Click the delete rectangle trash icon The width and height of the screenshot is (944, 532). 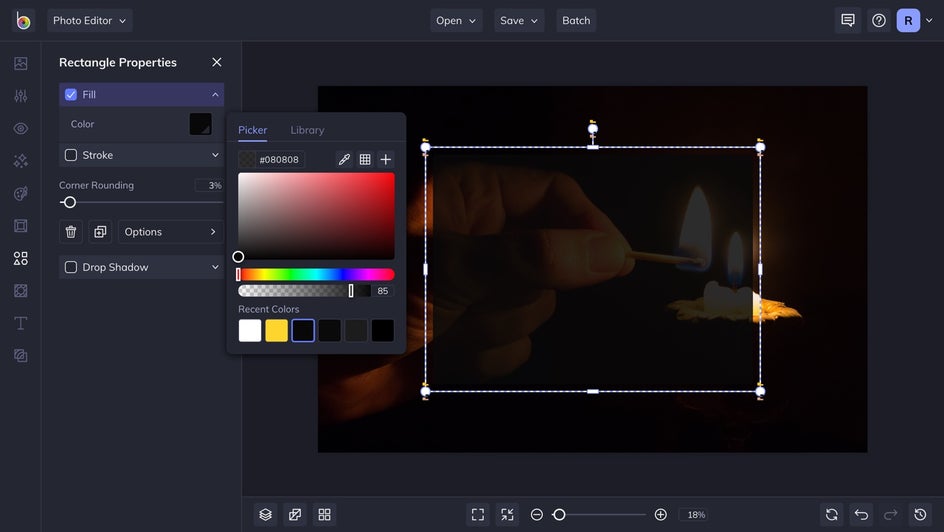71,232
